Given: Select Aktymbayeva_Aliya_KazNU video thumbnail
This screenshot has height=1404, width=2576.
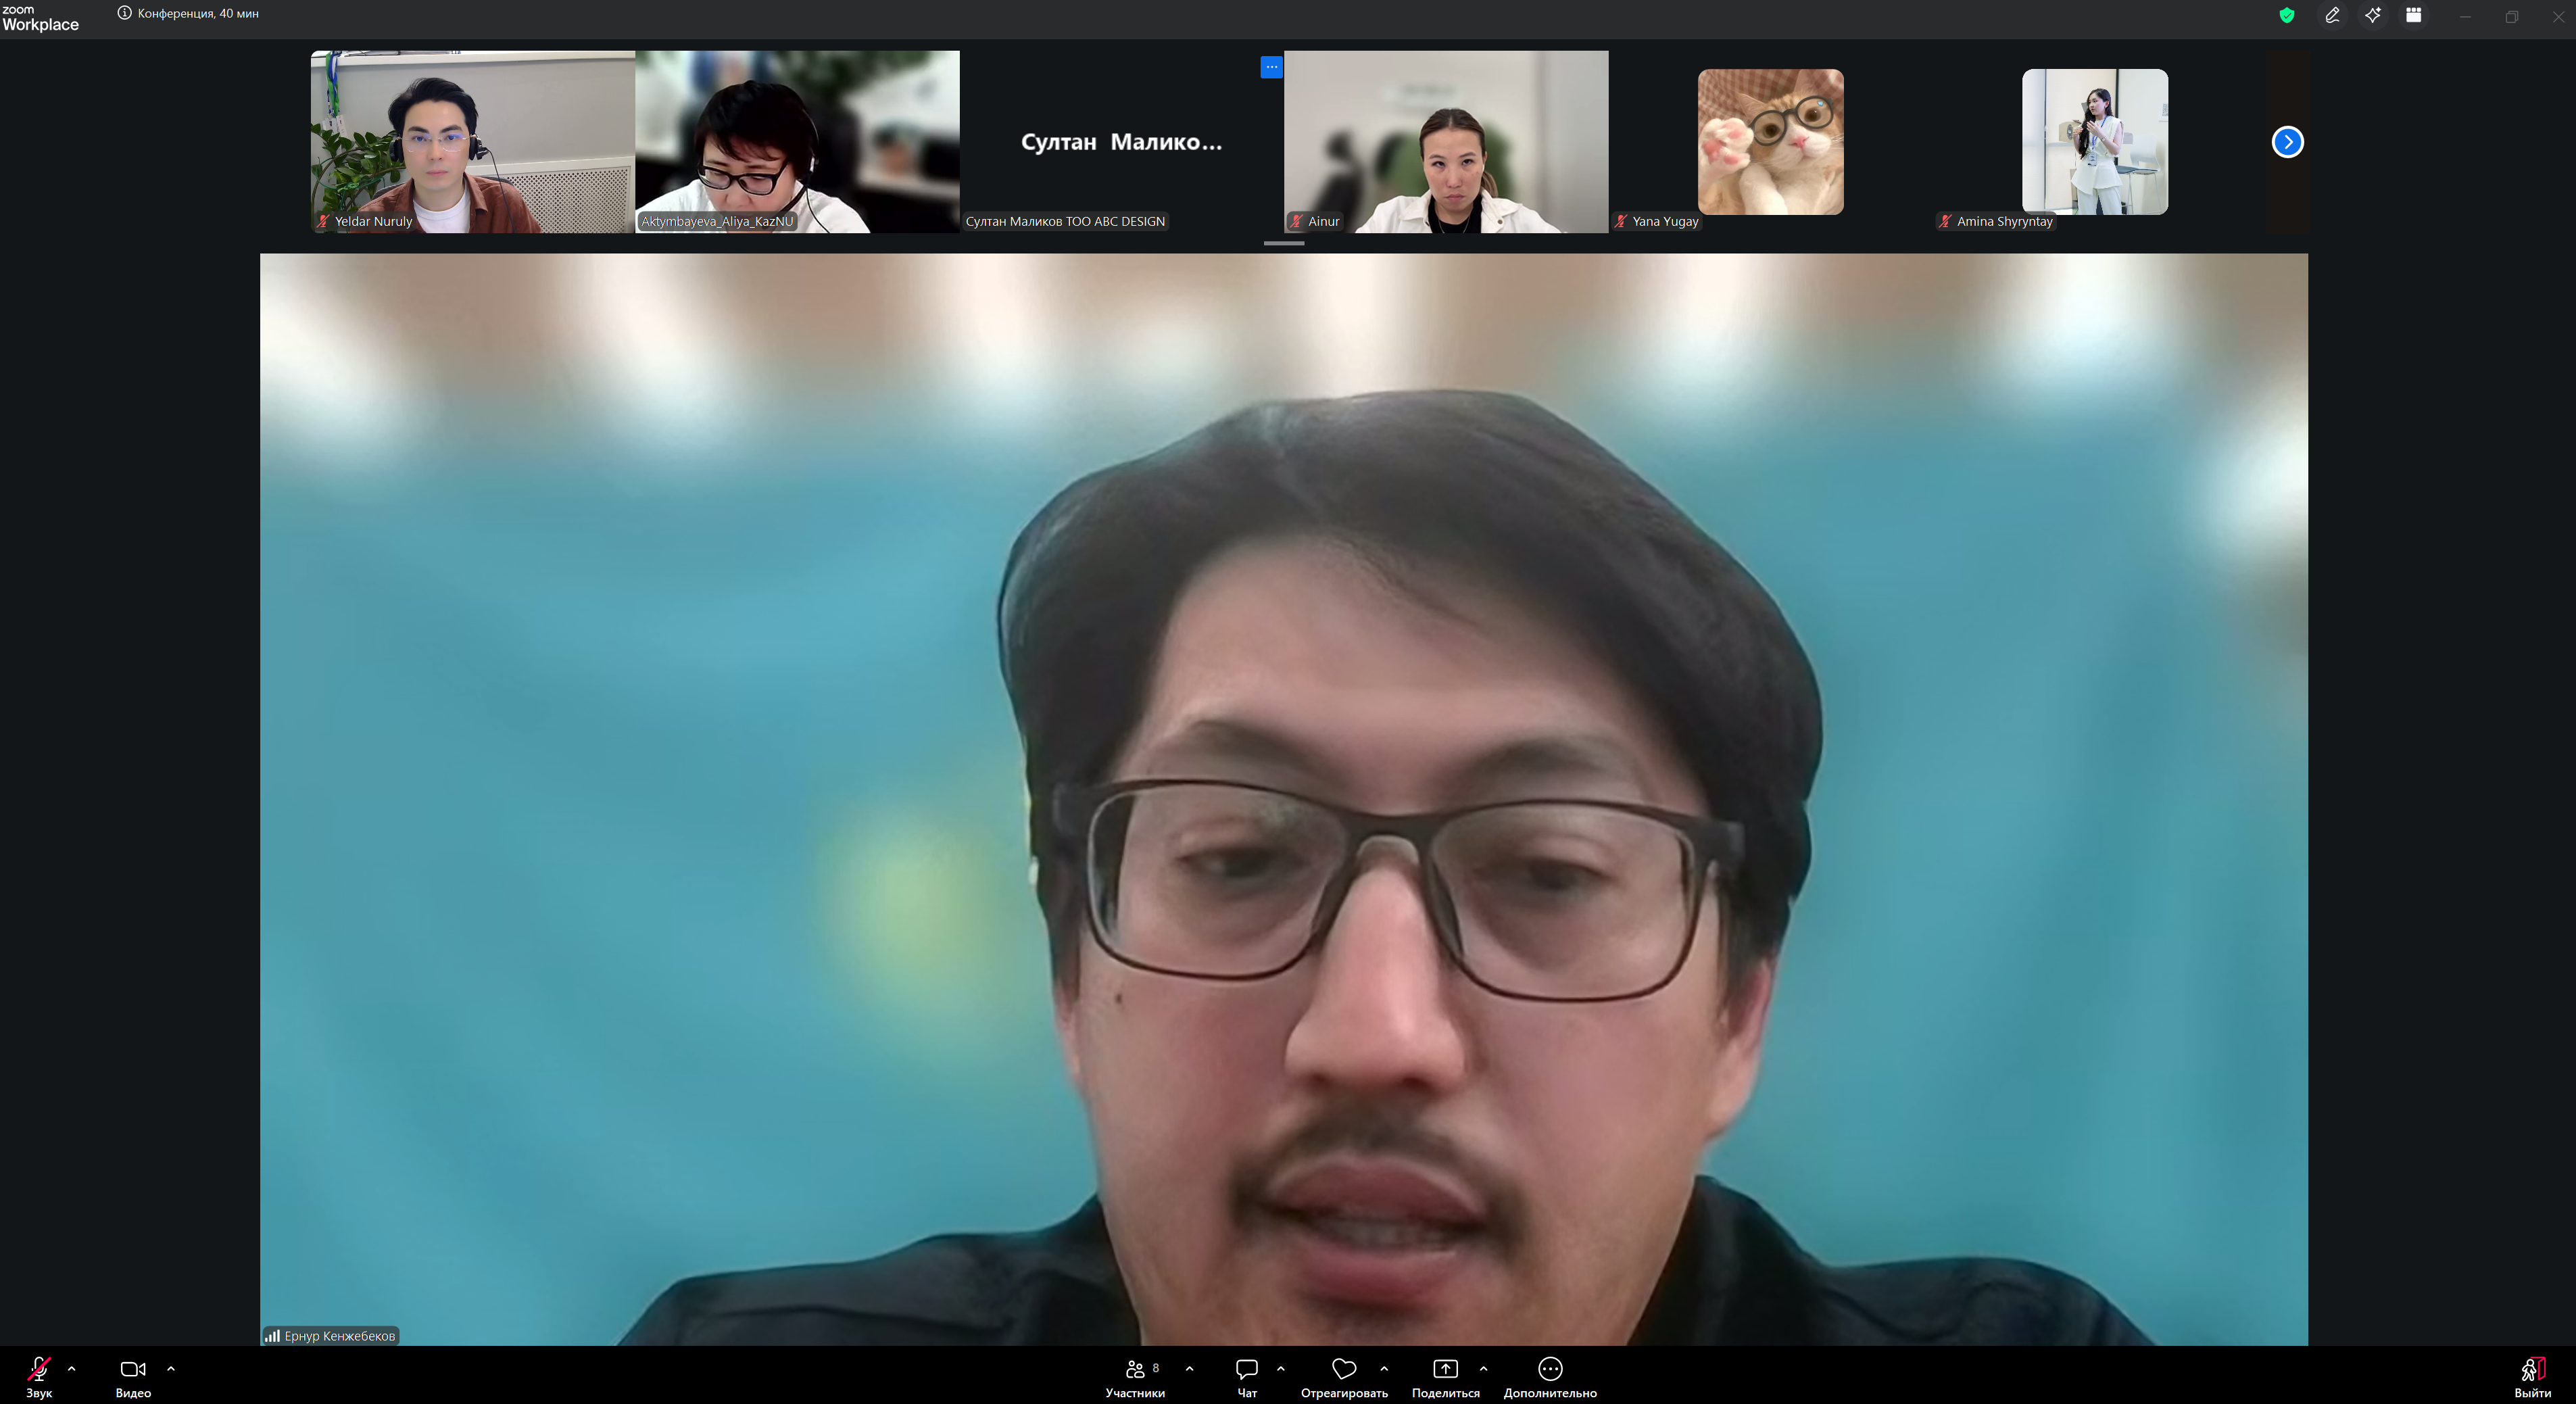Looking at the screenshot, I should 797,142.
